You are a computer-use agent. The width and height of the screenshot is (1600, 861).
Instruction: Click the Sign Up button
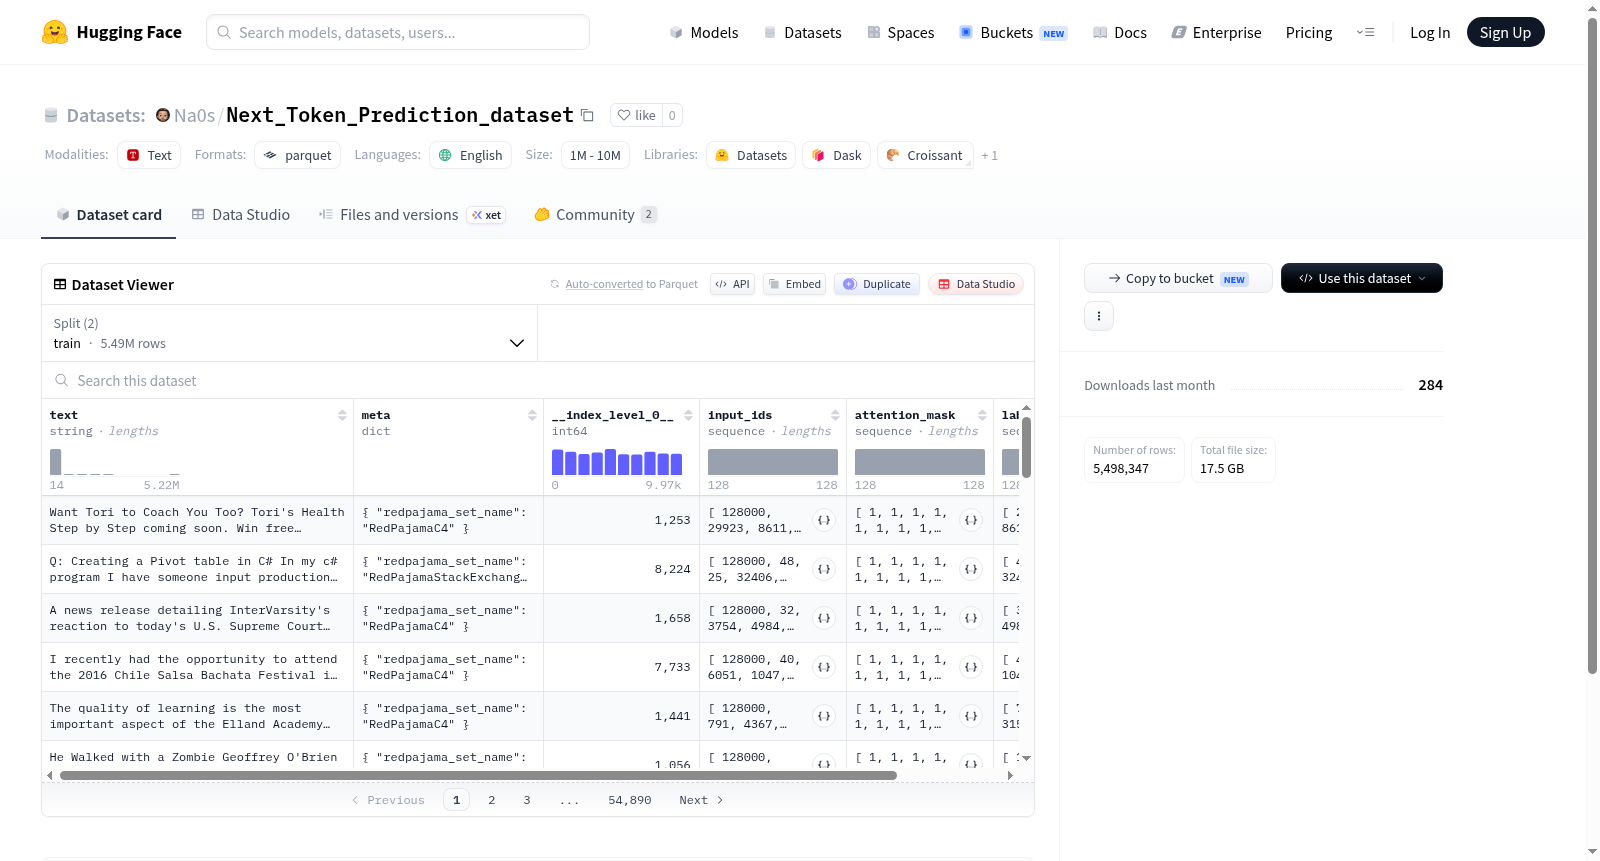click(x=1505, y=32)
